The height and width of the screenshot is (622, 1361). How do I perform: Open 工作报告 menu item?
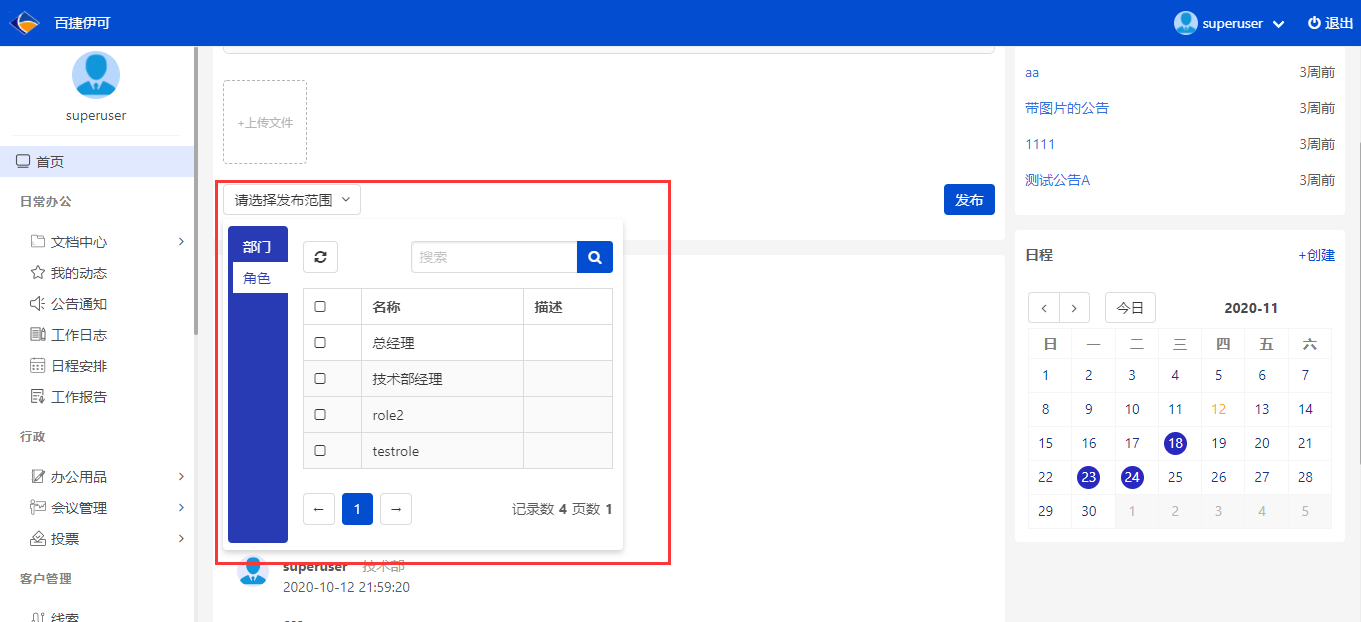tap(79, 397)
